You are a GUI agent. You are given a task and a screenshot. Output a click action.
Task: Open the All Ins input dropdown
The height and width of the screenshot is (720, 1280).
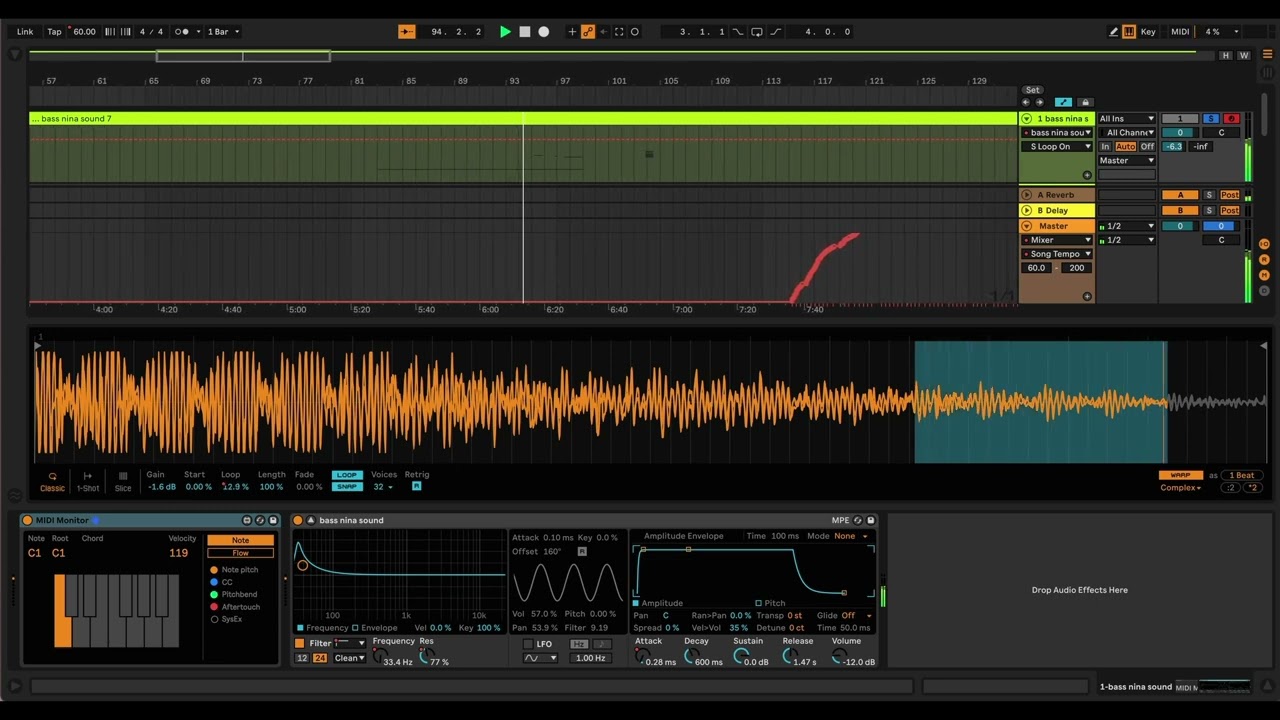click(1127, 118)
